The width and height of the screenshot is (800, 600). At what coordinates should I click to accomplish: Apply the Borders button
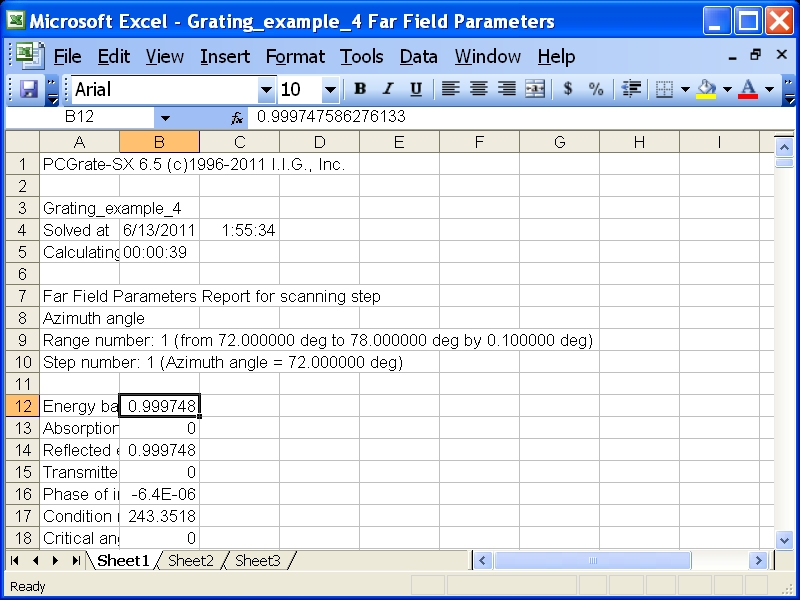point(664,90)
